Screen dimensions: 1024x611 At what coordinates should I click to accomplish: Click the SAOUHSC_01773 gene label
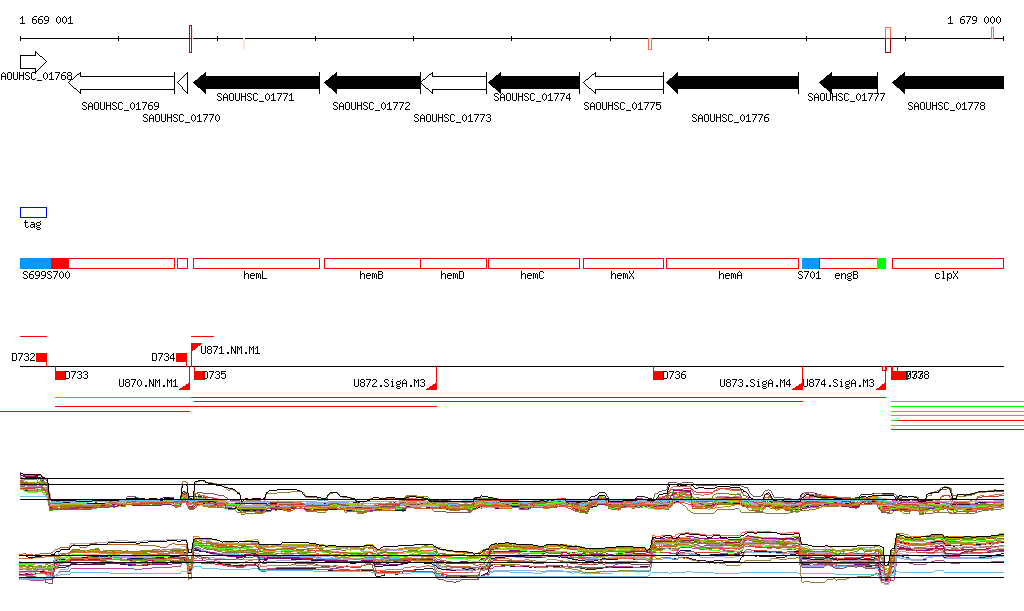tap(453, 118)
